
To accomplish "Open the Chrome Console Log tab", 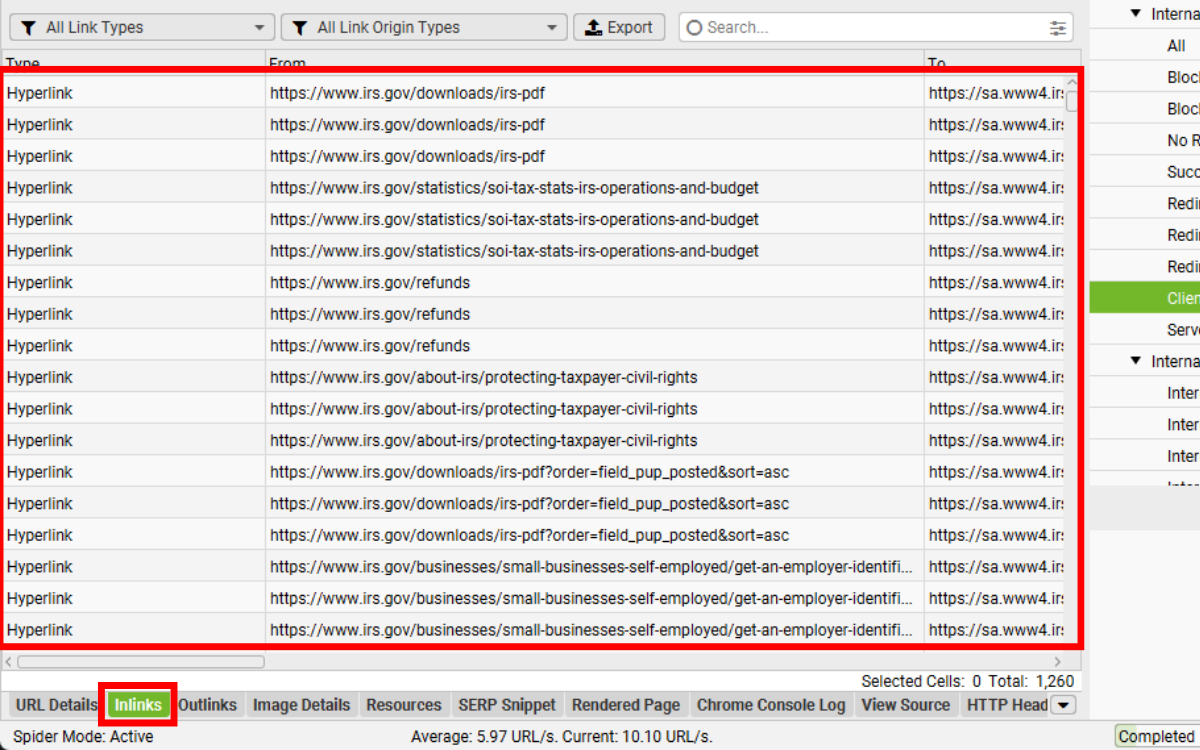I will tap(771, 705).
